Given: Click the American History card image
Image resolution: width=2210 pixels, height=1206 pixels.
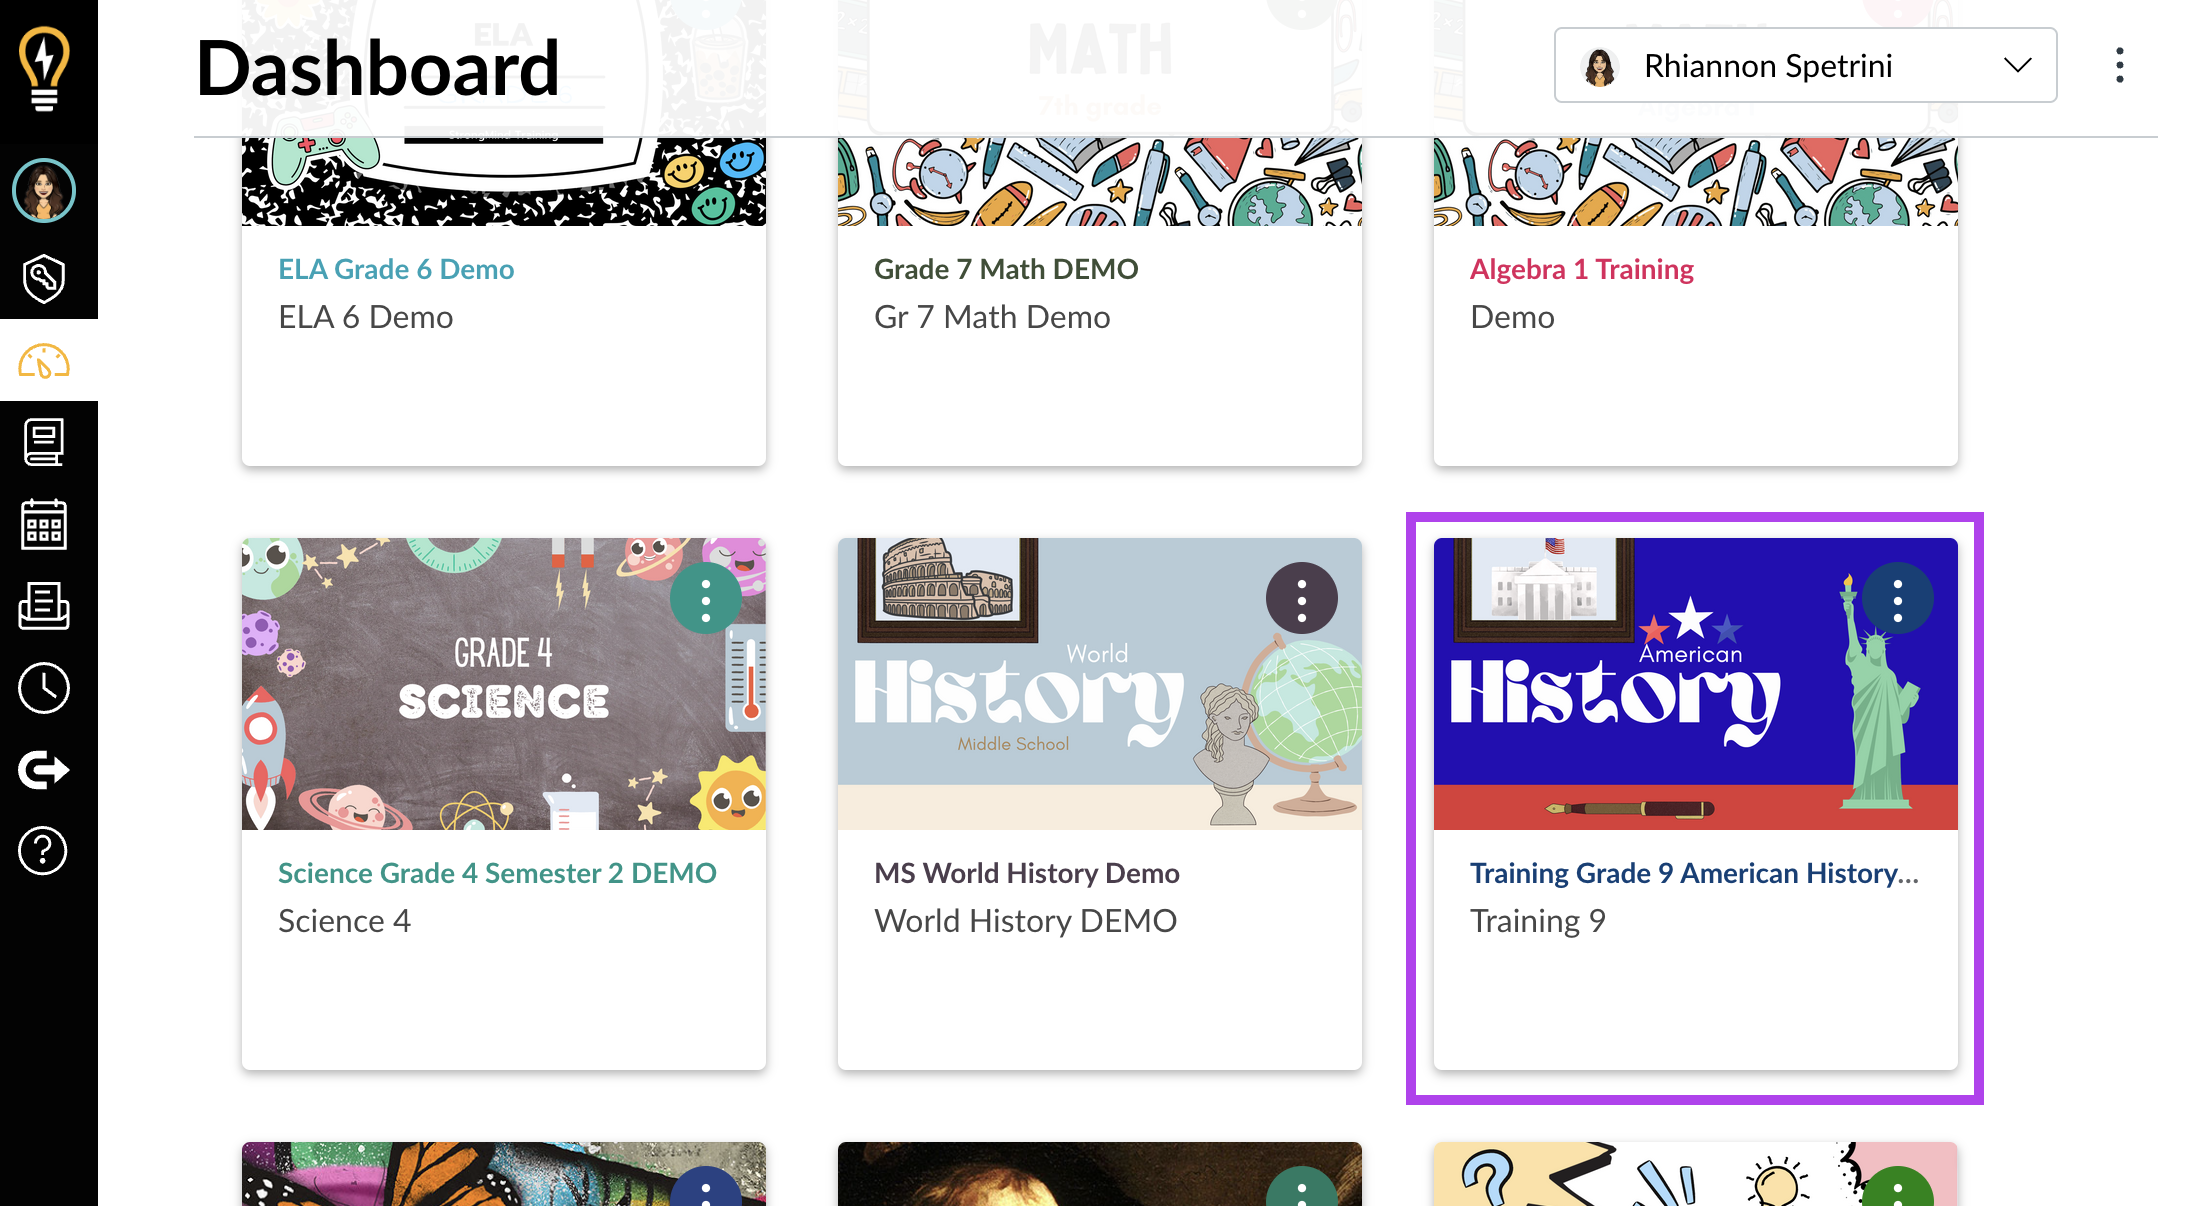Looking at the screenshot, I should pos(1696,684).
